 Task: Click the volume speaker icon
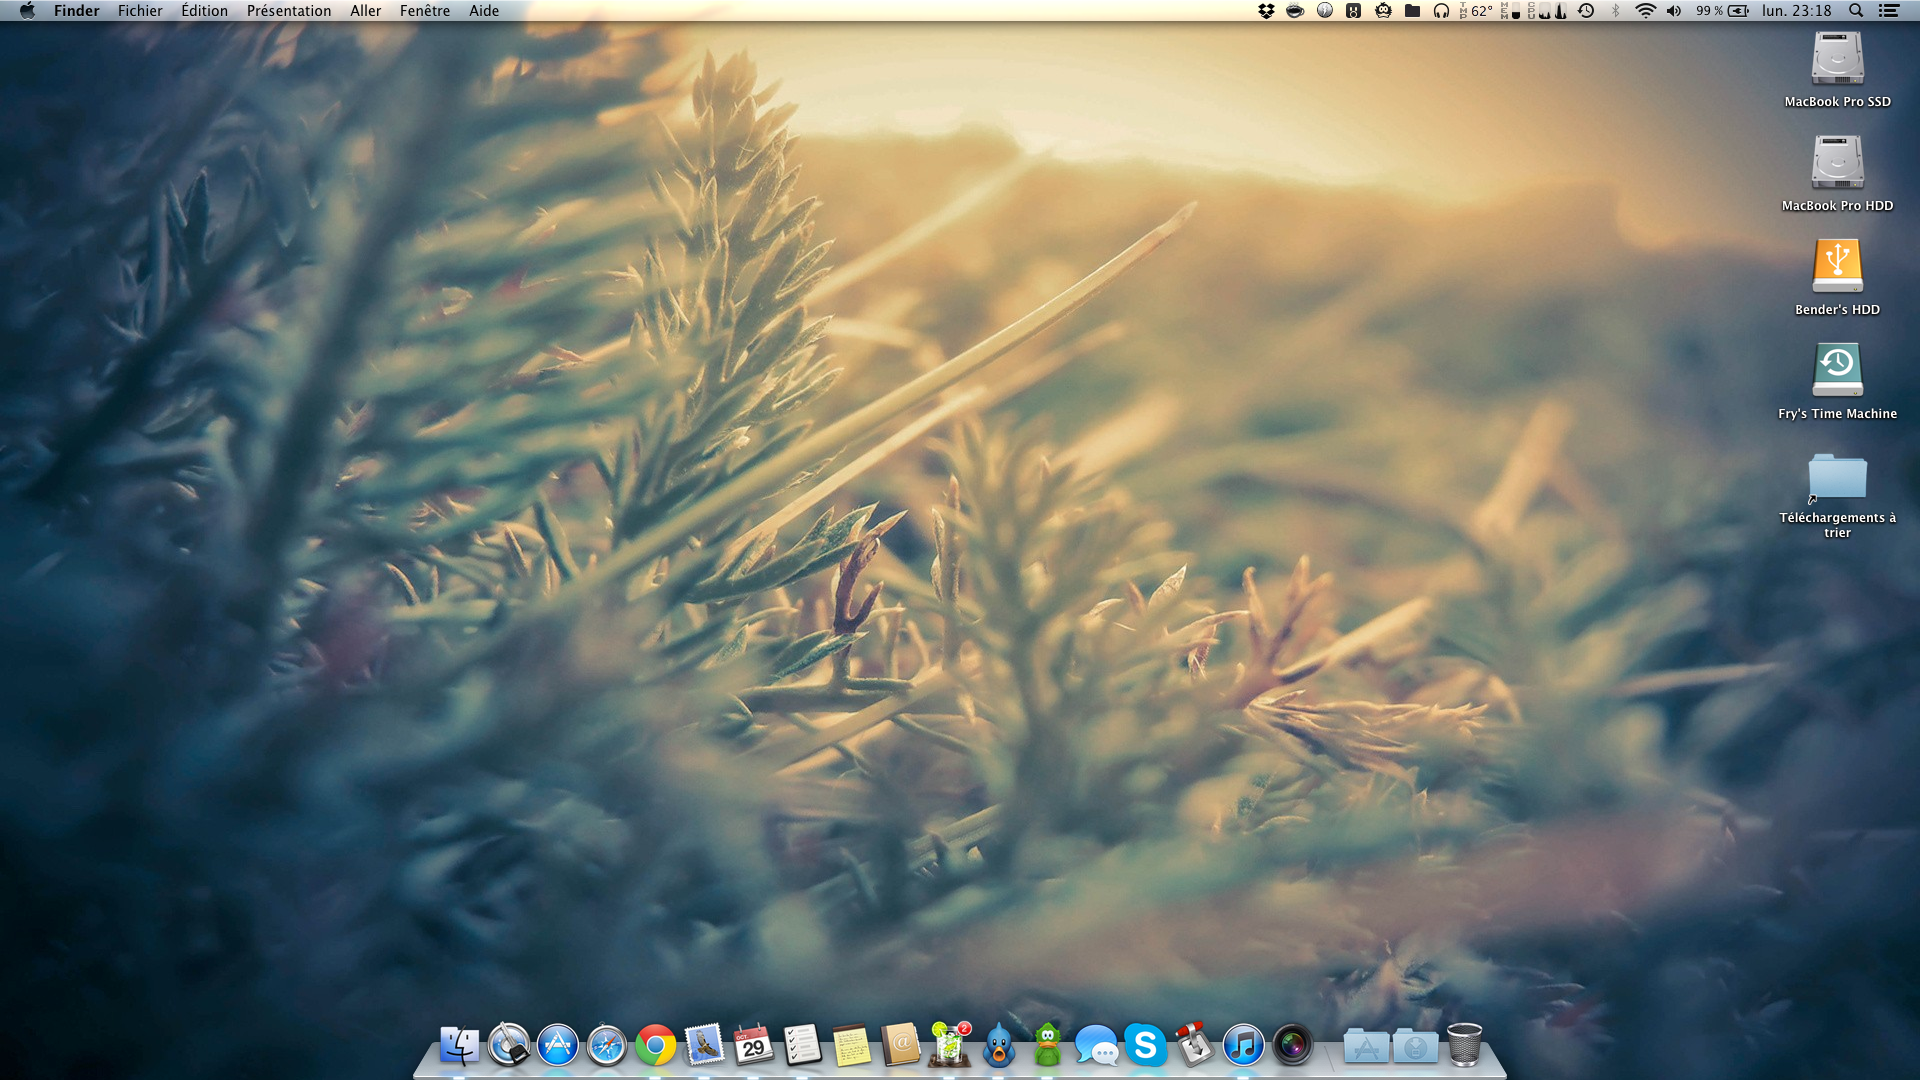point(1674,11)
